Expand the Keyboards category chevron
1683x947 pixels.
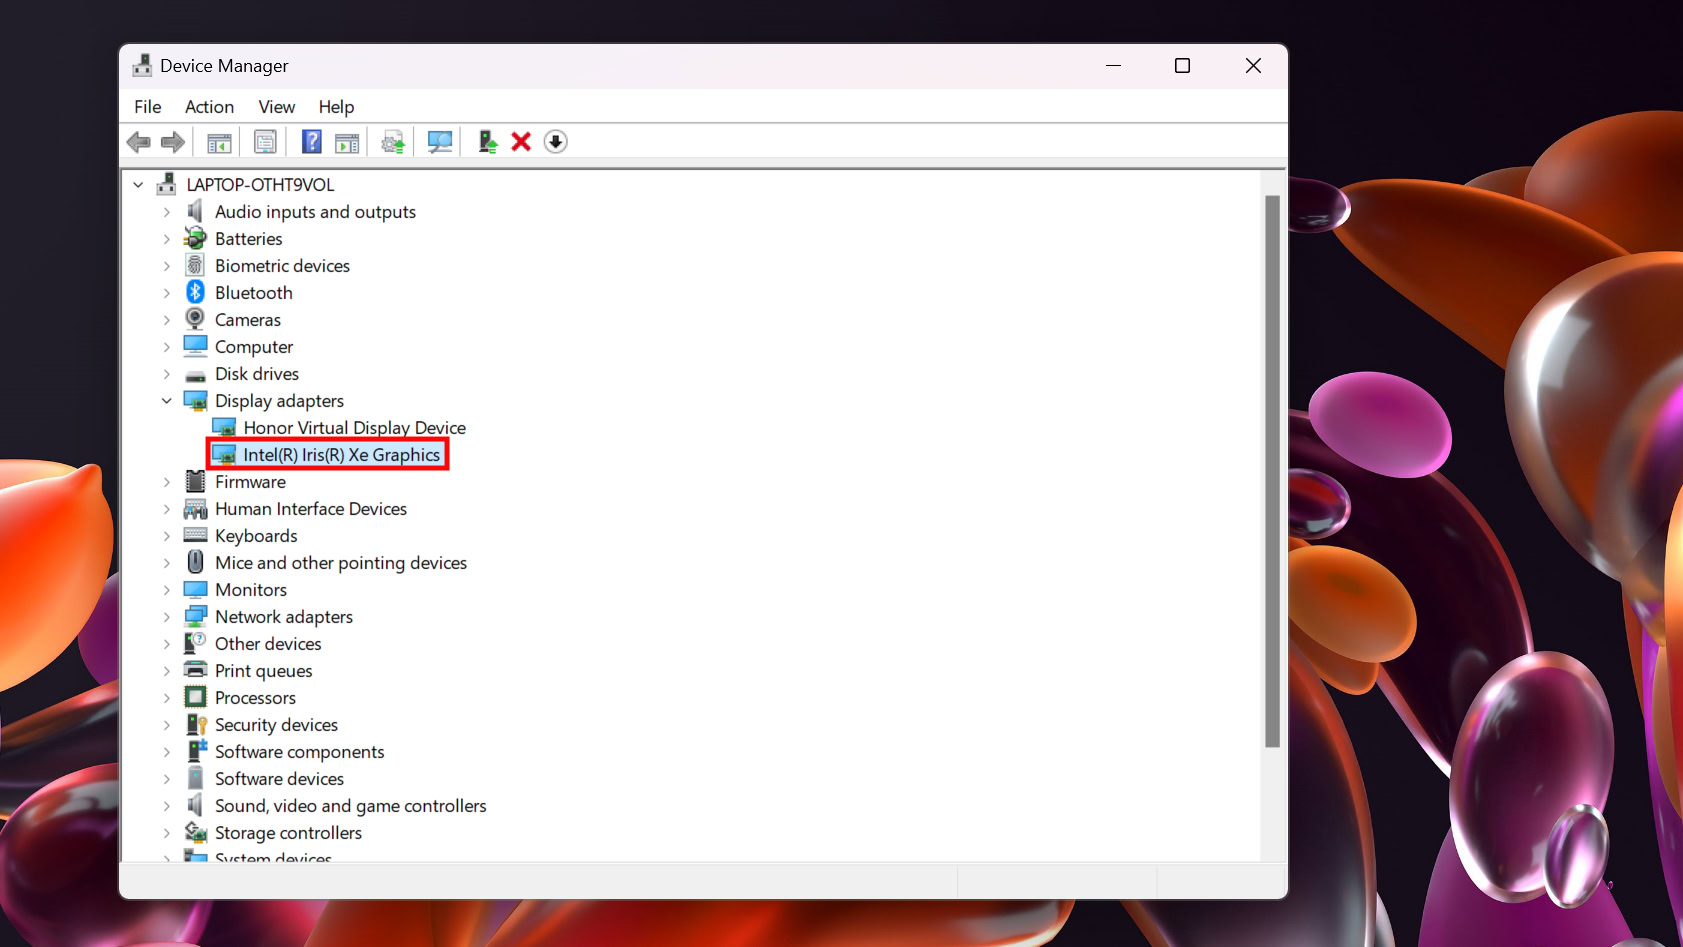[x=167, y=536]
